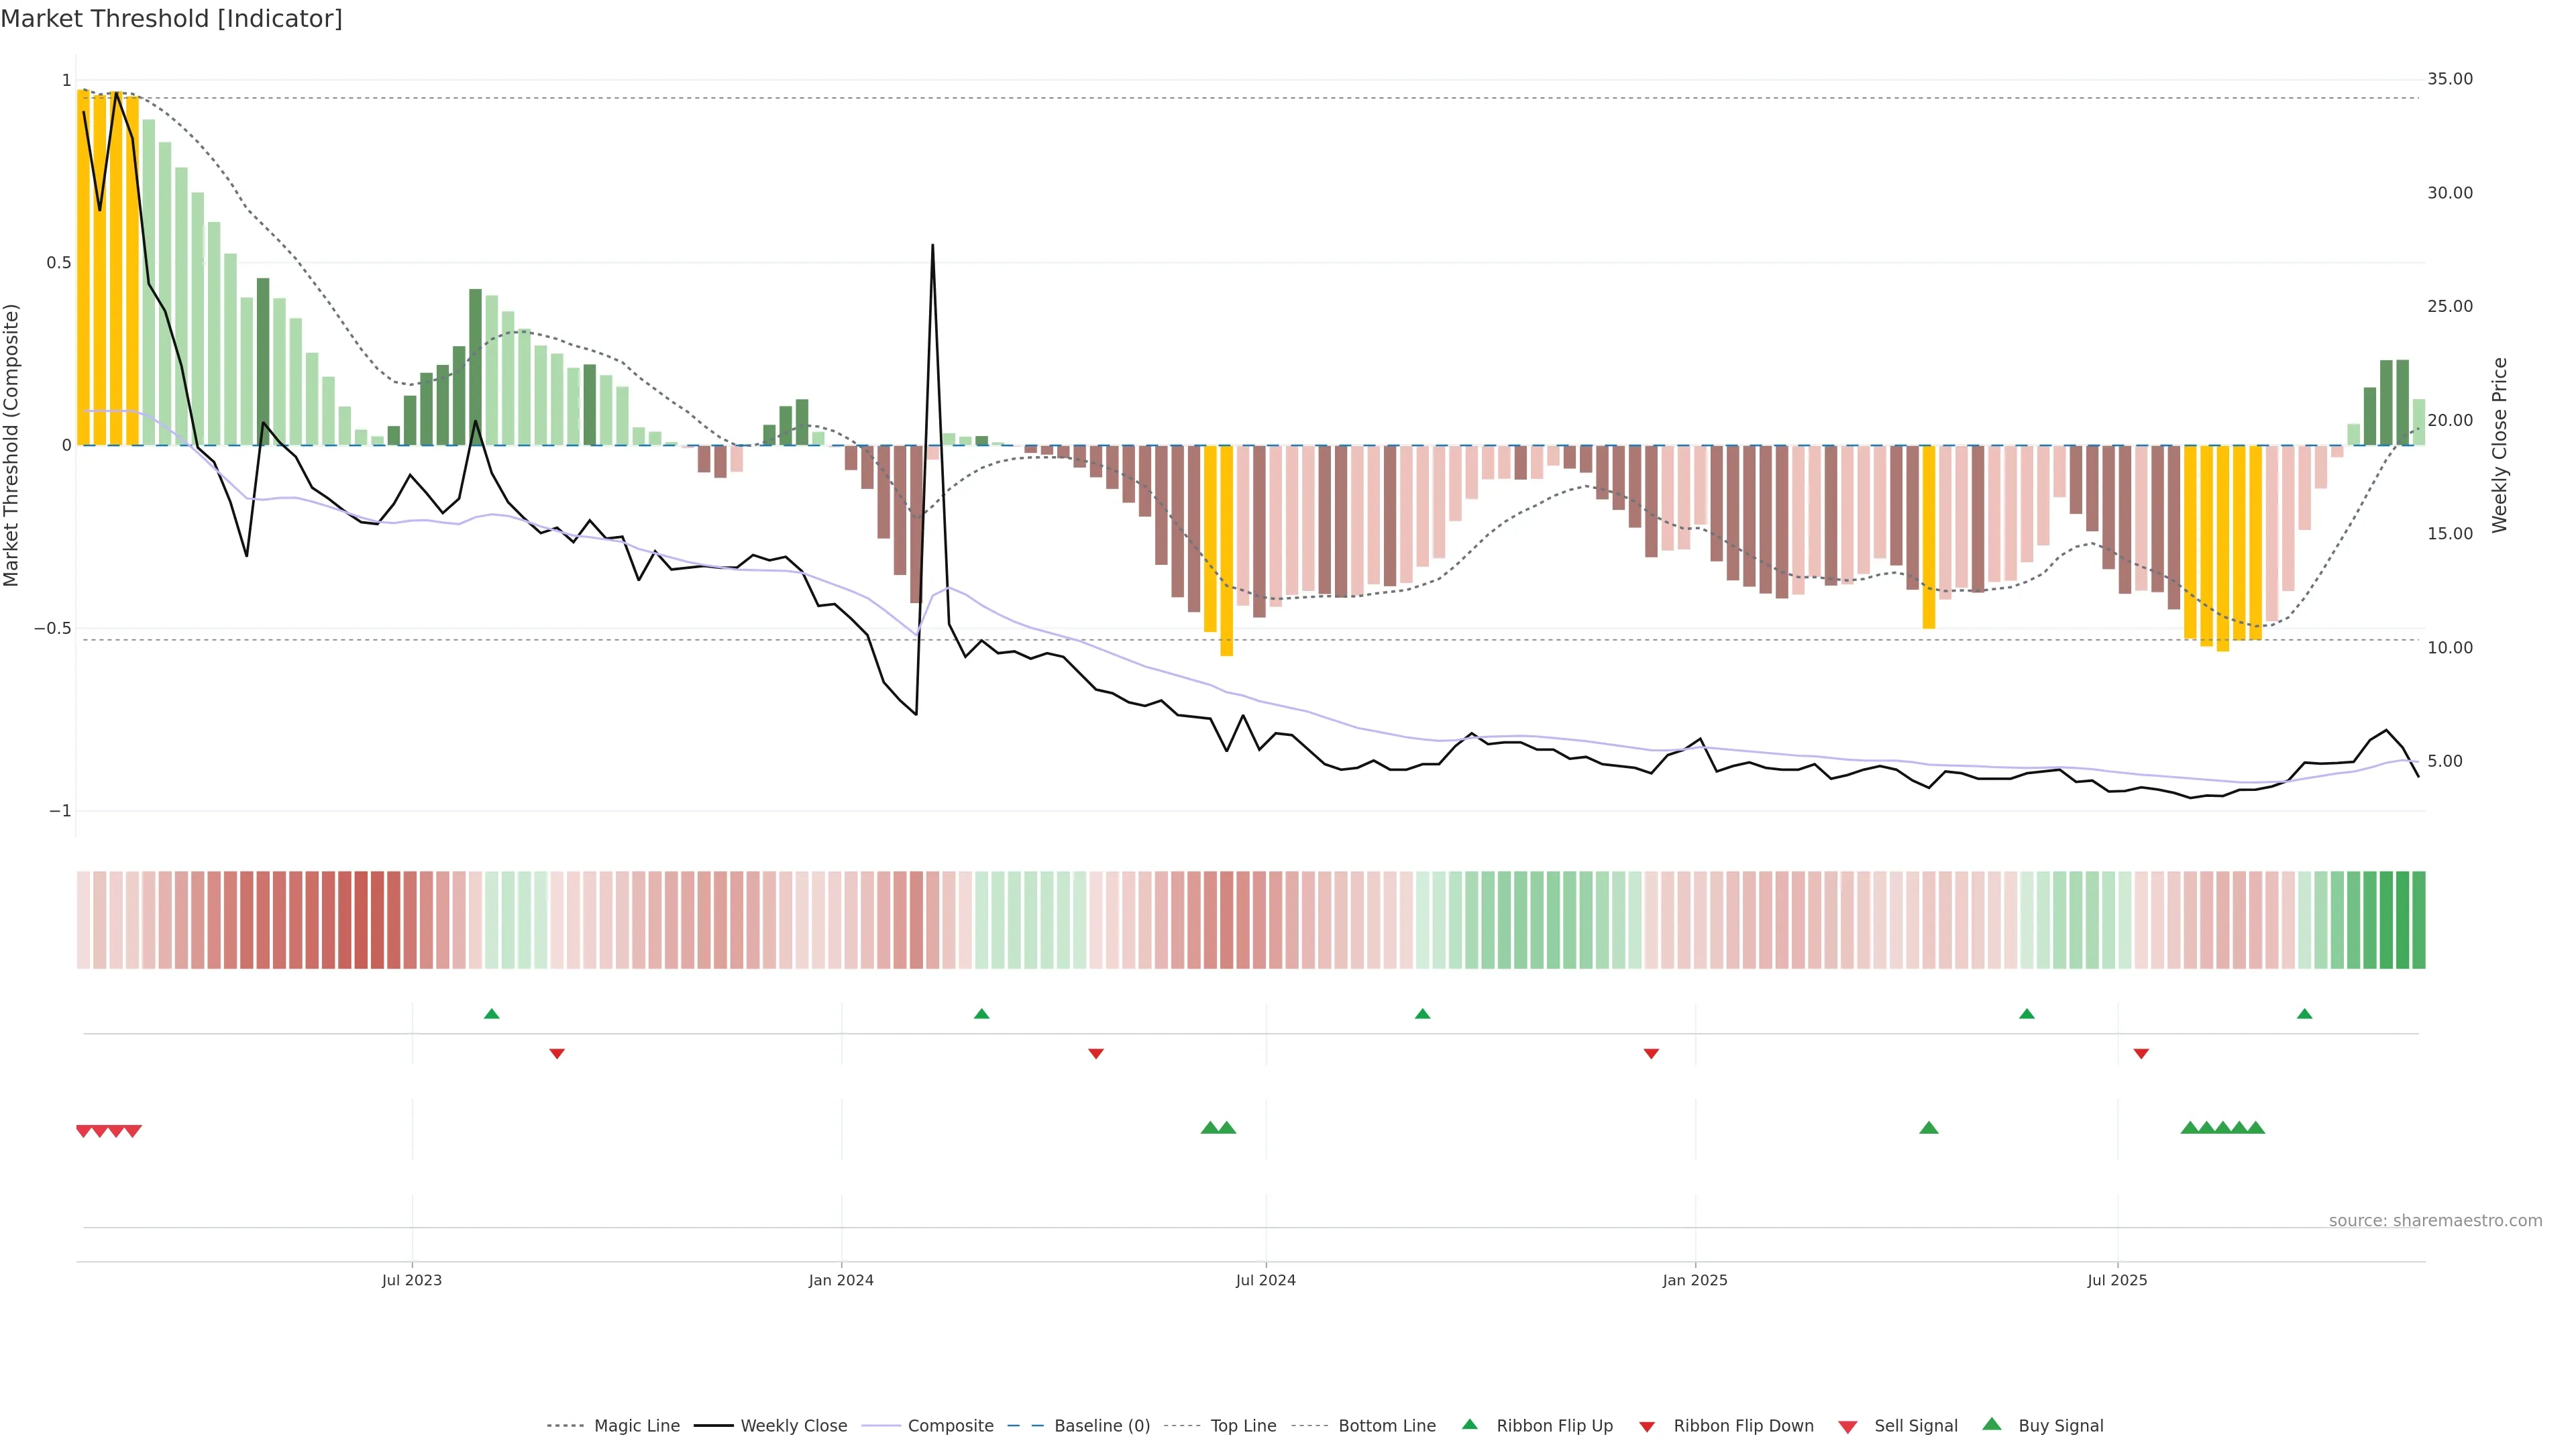Click the last ribbon flip up marker

(x=2305, y=1014)
